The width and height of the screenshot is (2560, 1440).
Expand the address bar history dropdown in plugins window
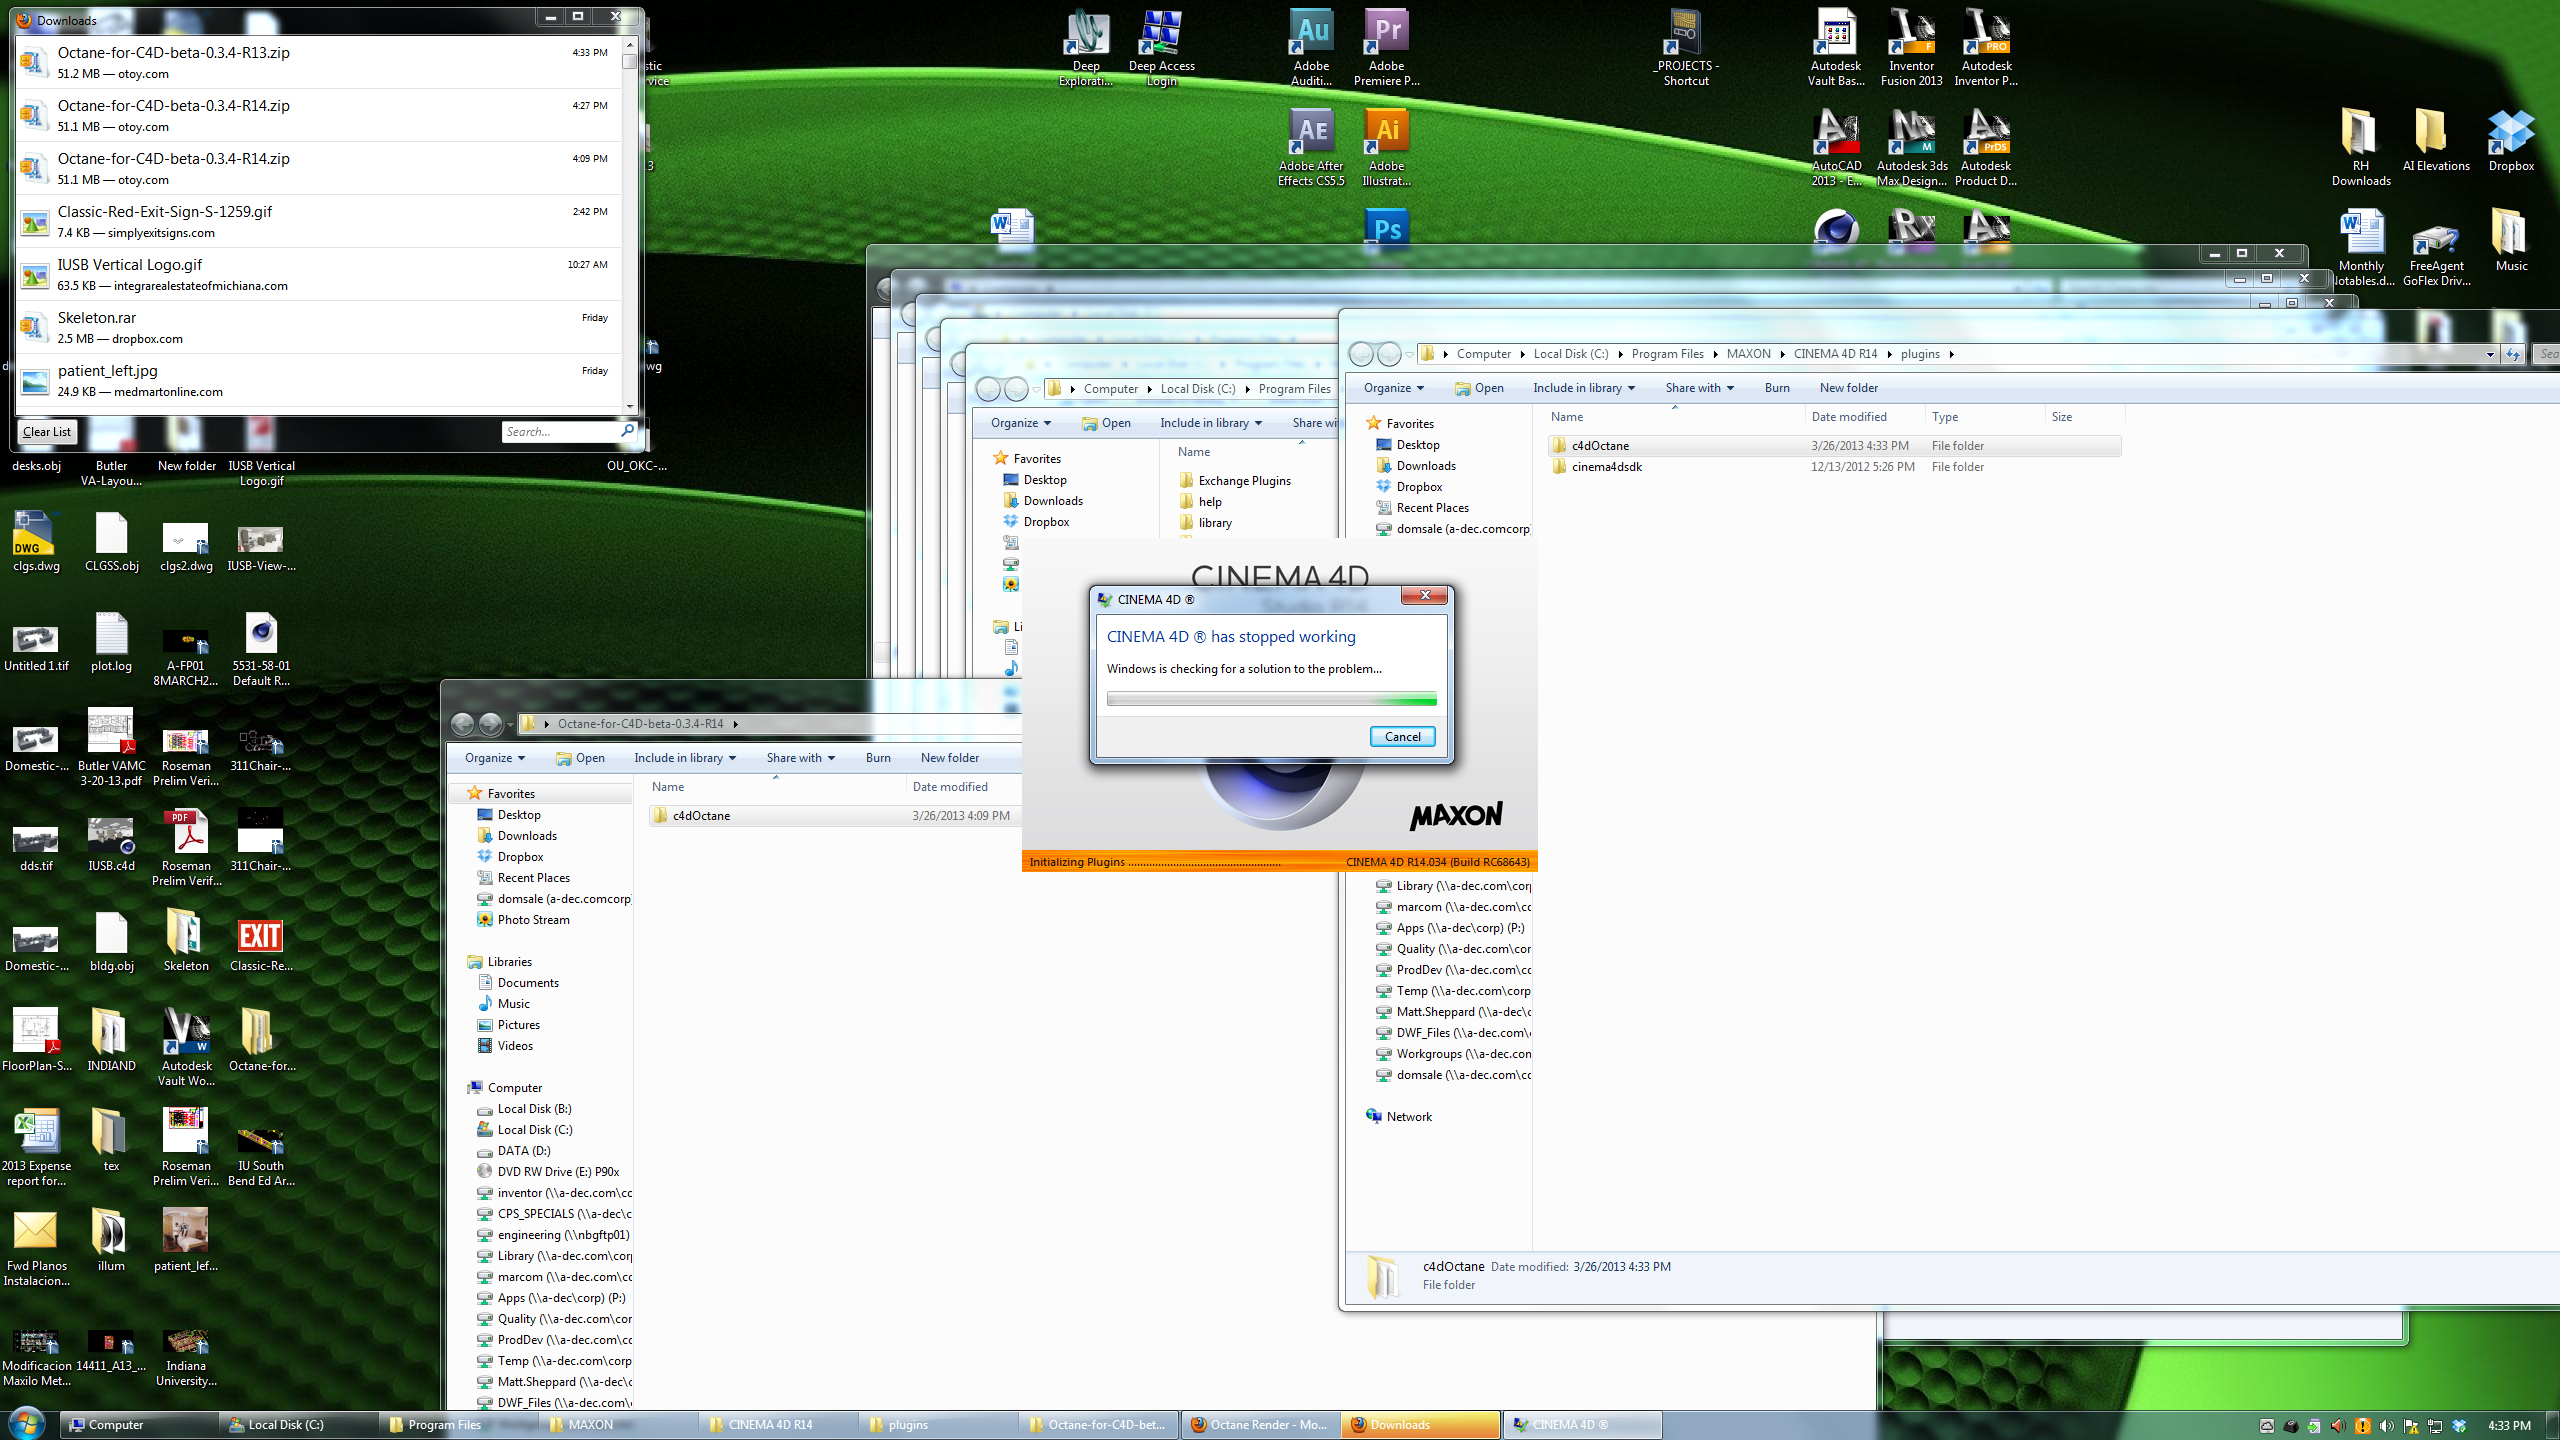(x=2490, y=354)
